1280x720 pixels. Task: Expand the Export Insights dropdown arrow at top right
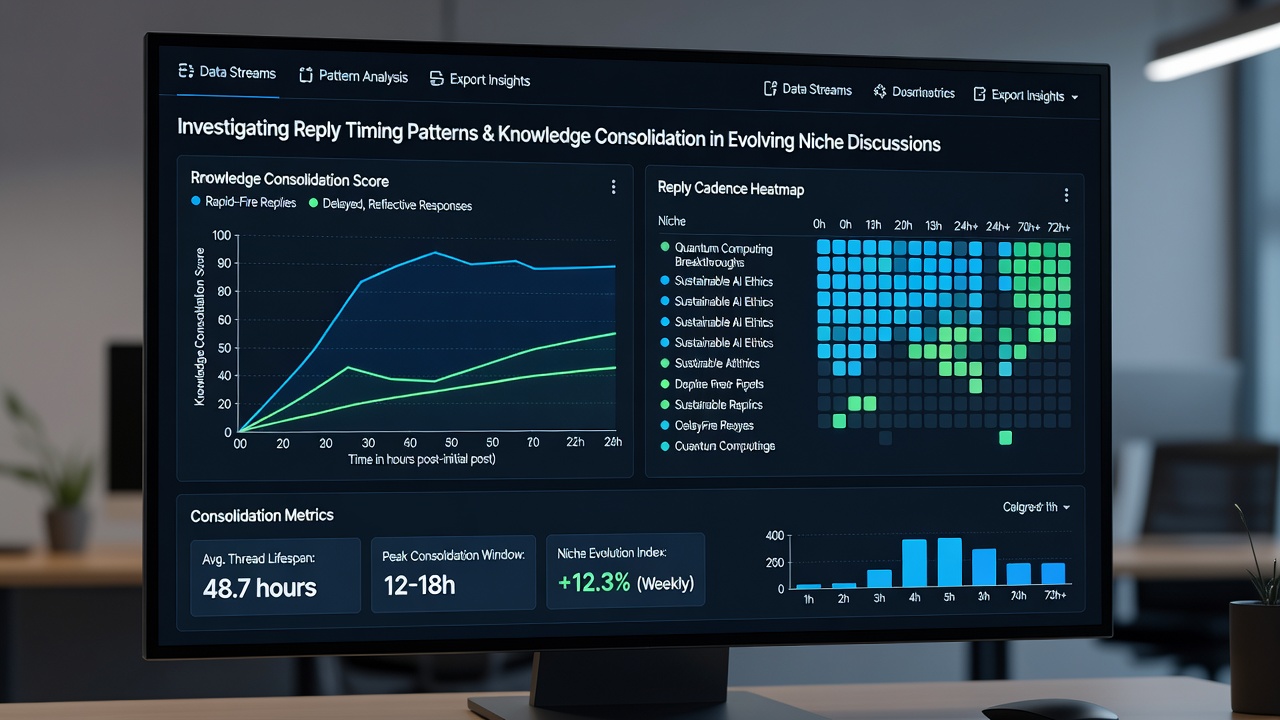coord(1074,98)
